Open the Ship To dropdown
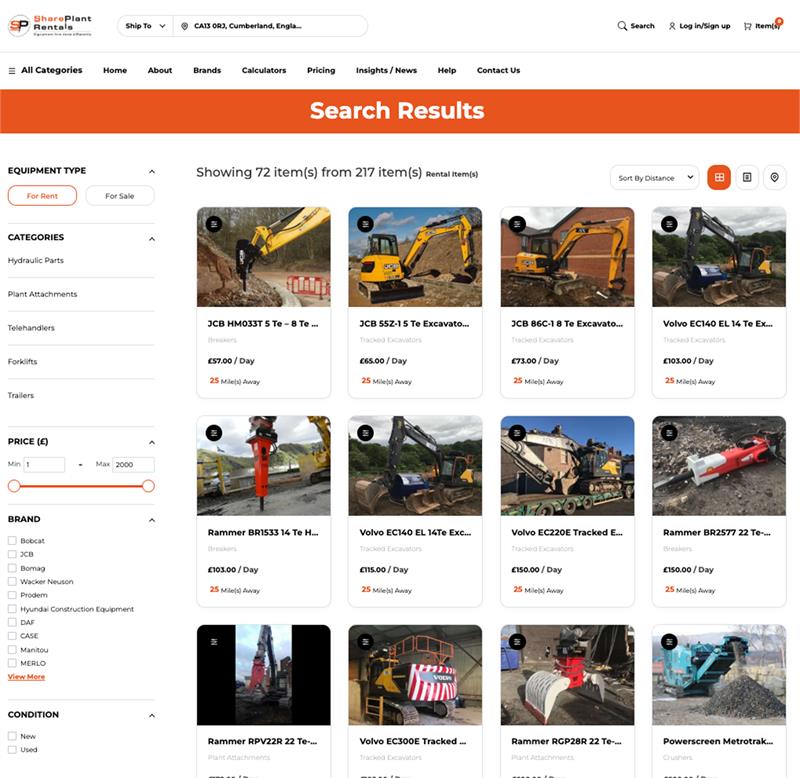The image size is (800, 778). click(x=146, y=26)
